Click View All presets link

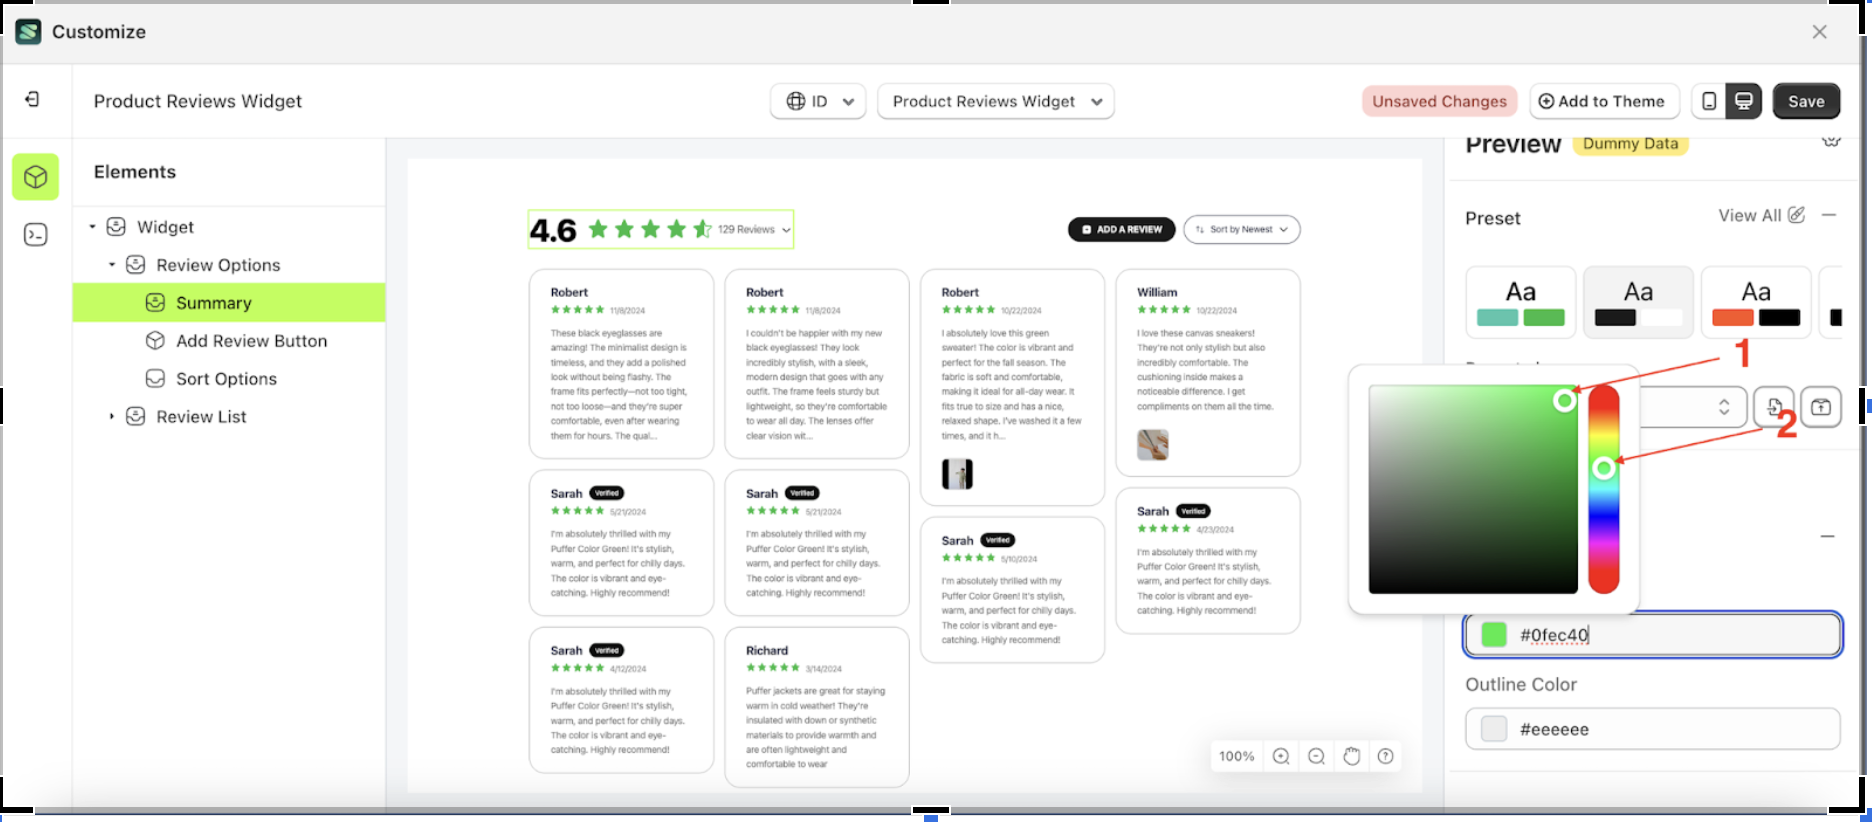[x=1749, y=215]
